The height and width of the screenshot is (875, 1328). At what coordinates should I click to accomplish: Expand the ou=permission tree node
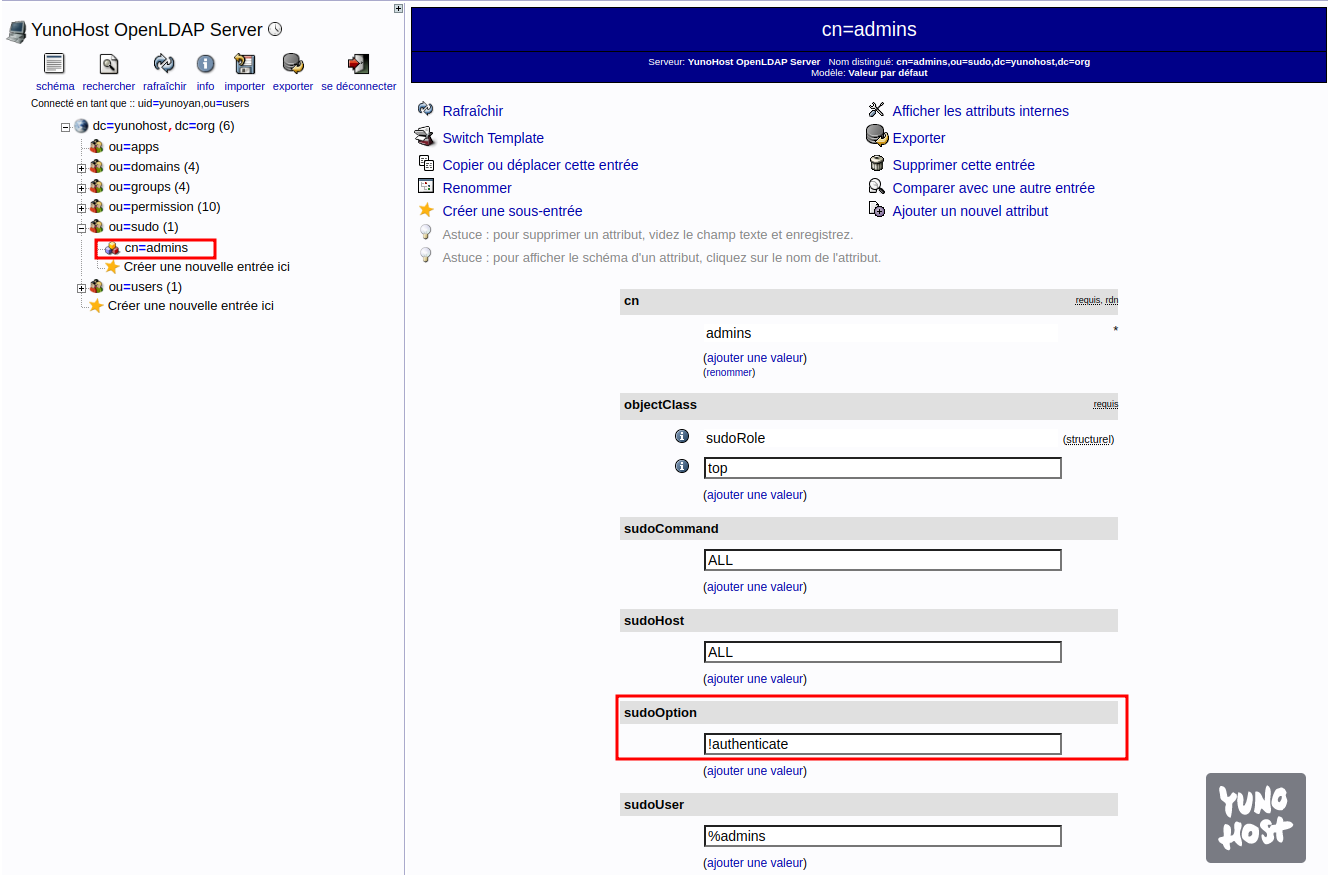point(82,208)
